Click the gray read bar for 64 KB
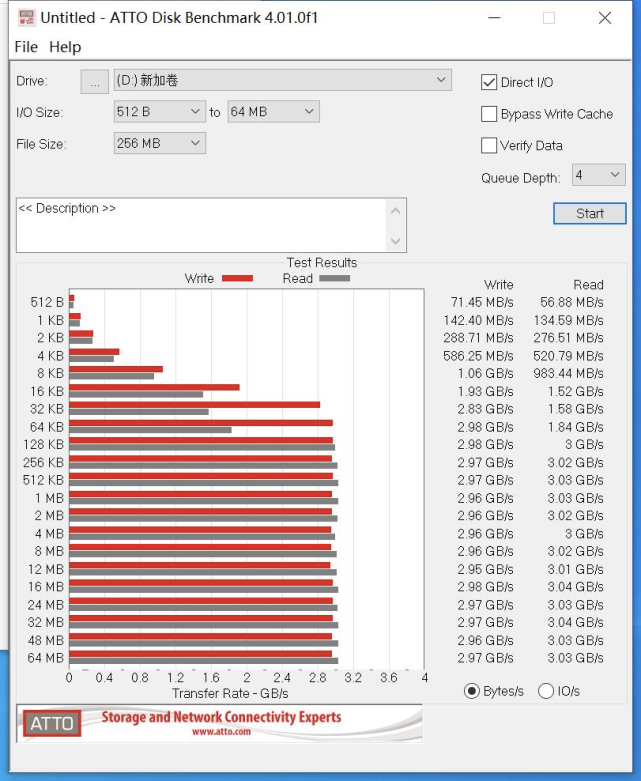The image size is (641, 781). [150, 430]
